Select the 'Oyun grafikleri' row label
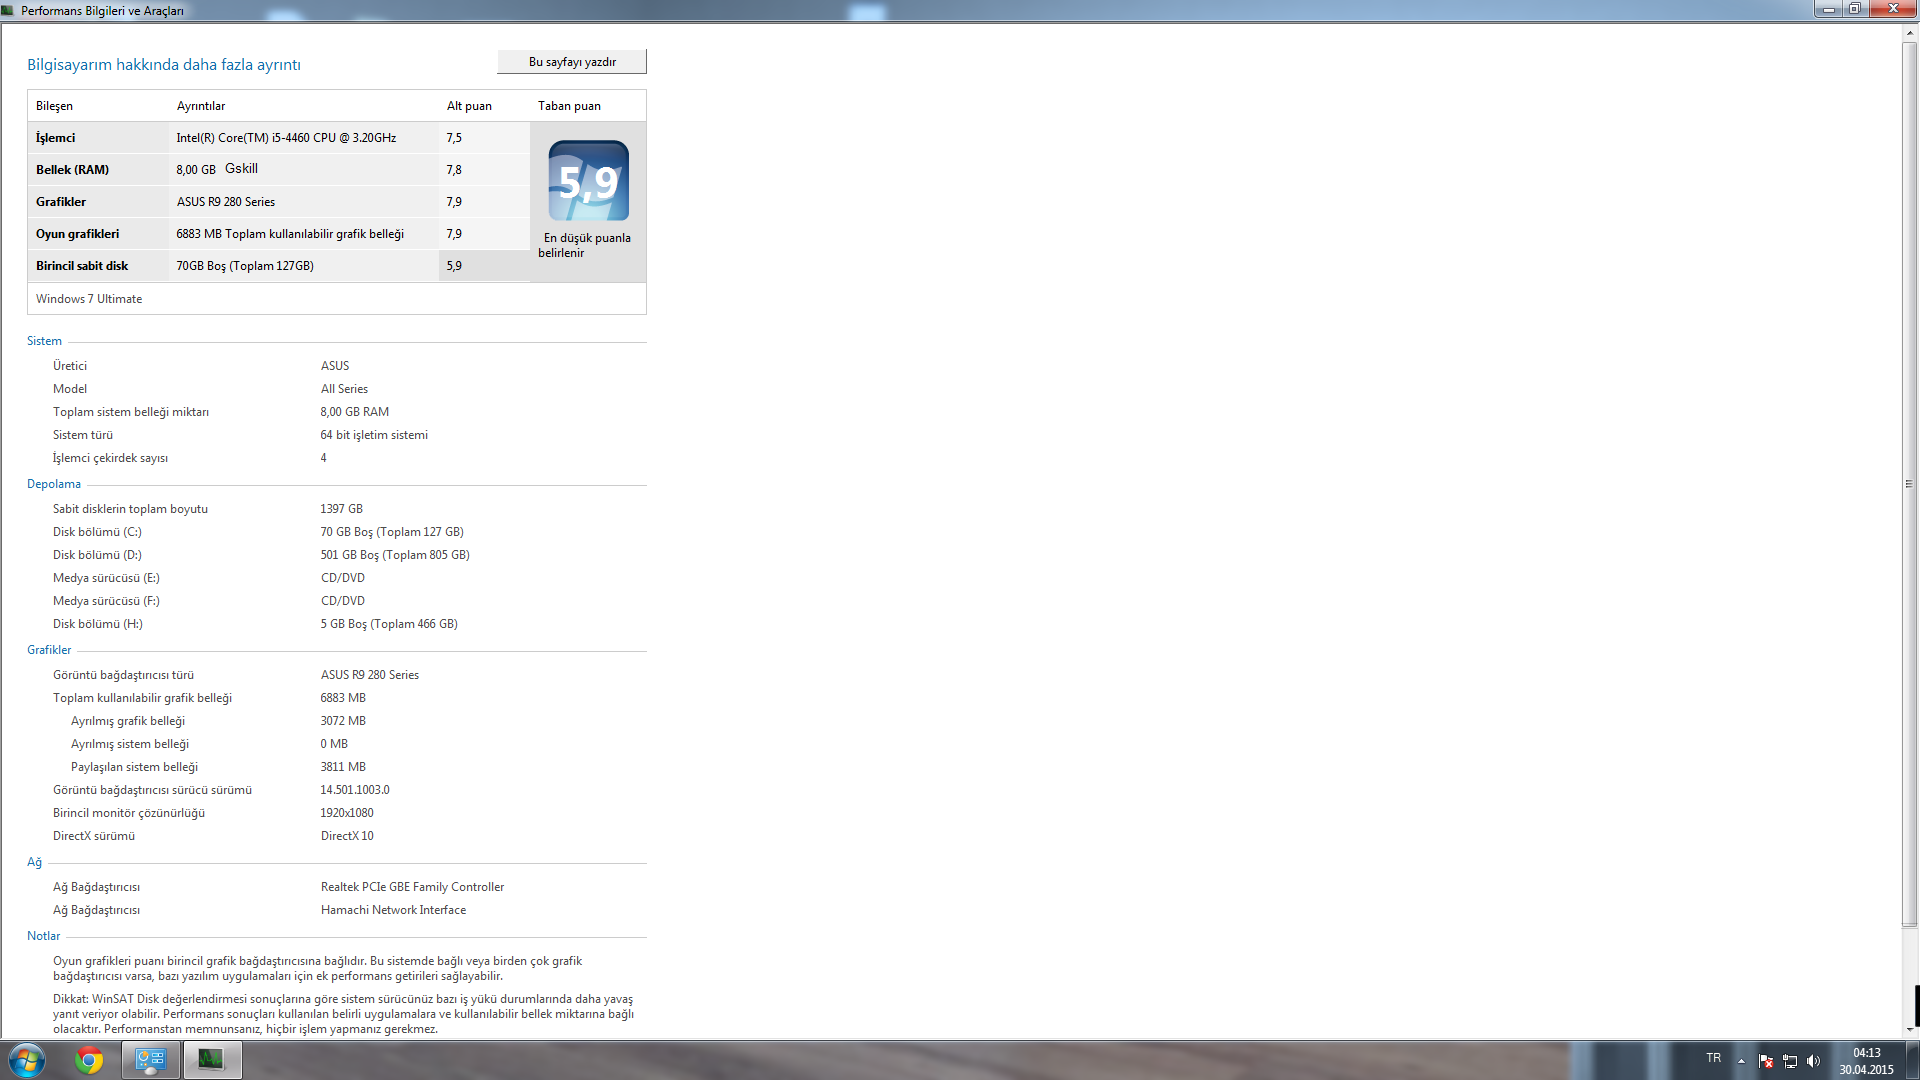 point(77,234)
